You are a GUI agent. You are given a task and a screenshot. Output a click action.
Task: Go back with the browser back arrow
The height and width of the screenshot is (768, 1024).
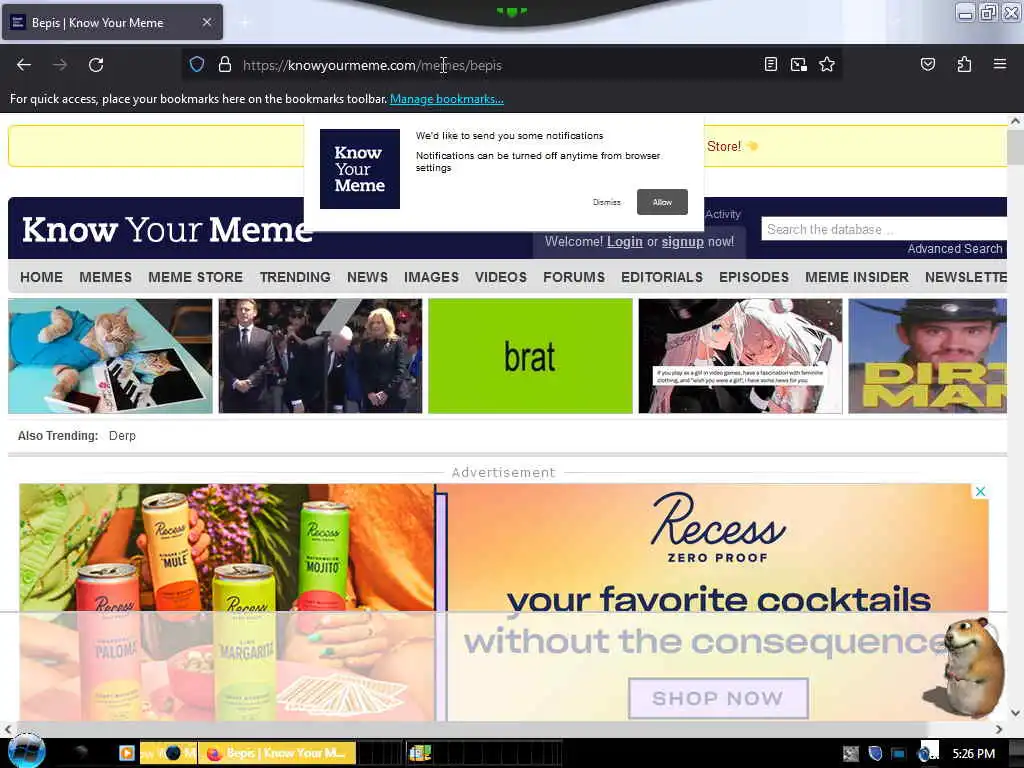pyautogui.click(x=24, y=65)
